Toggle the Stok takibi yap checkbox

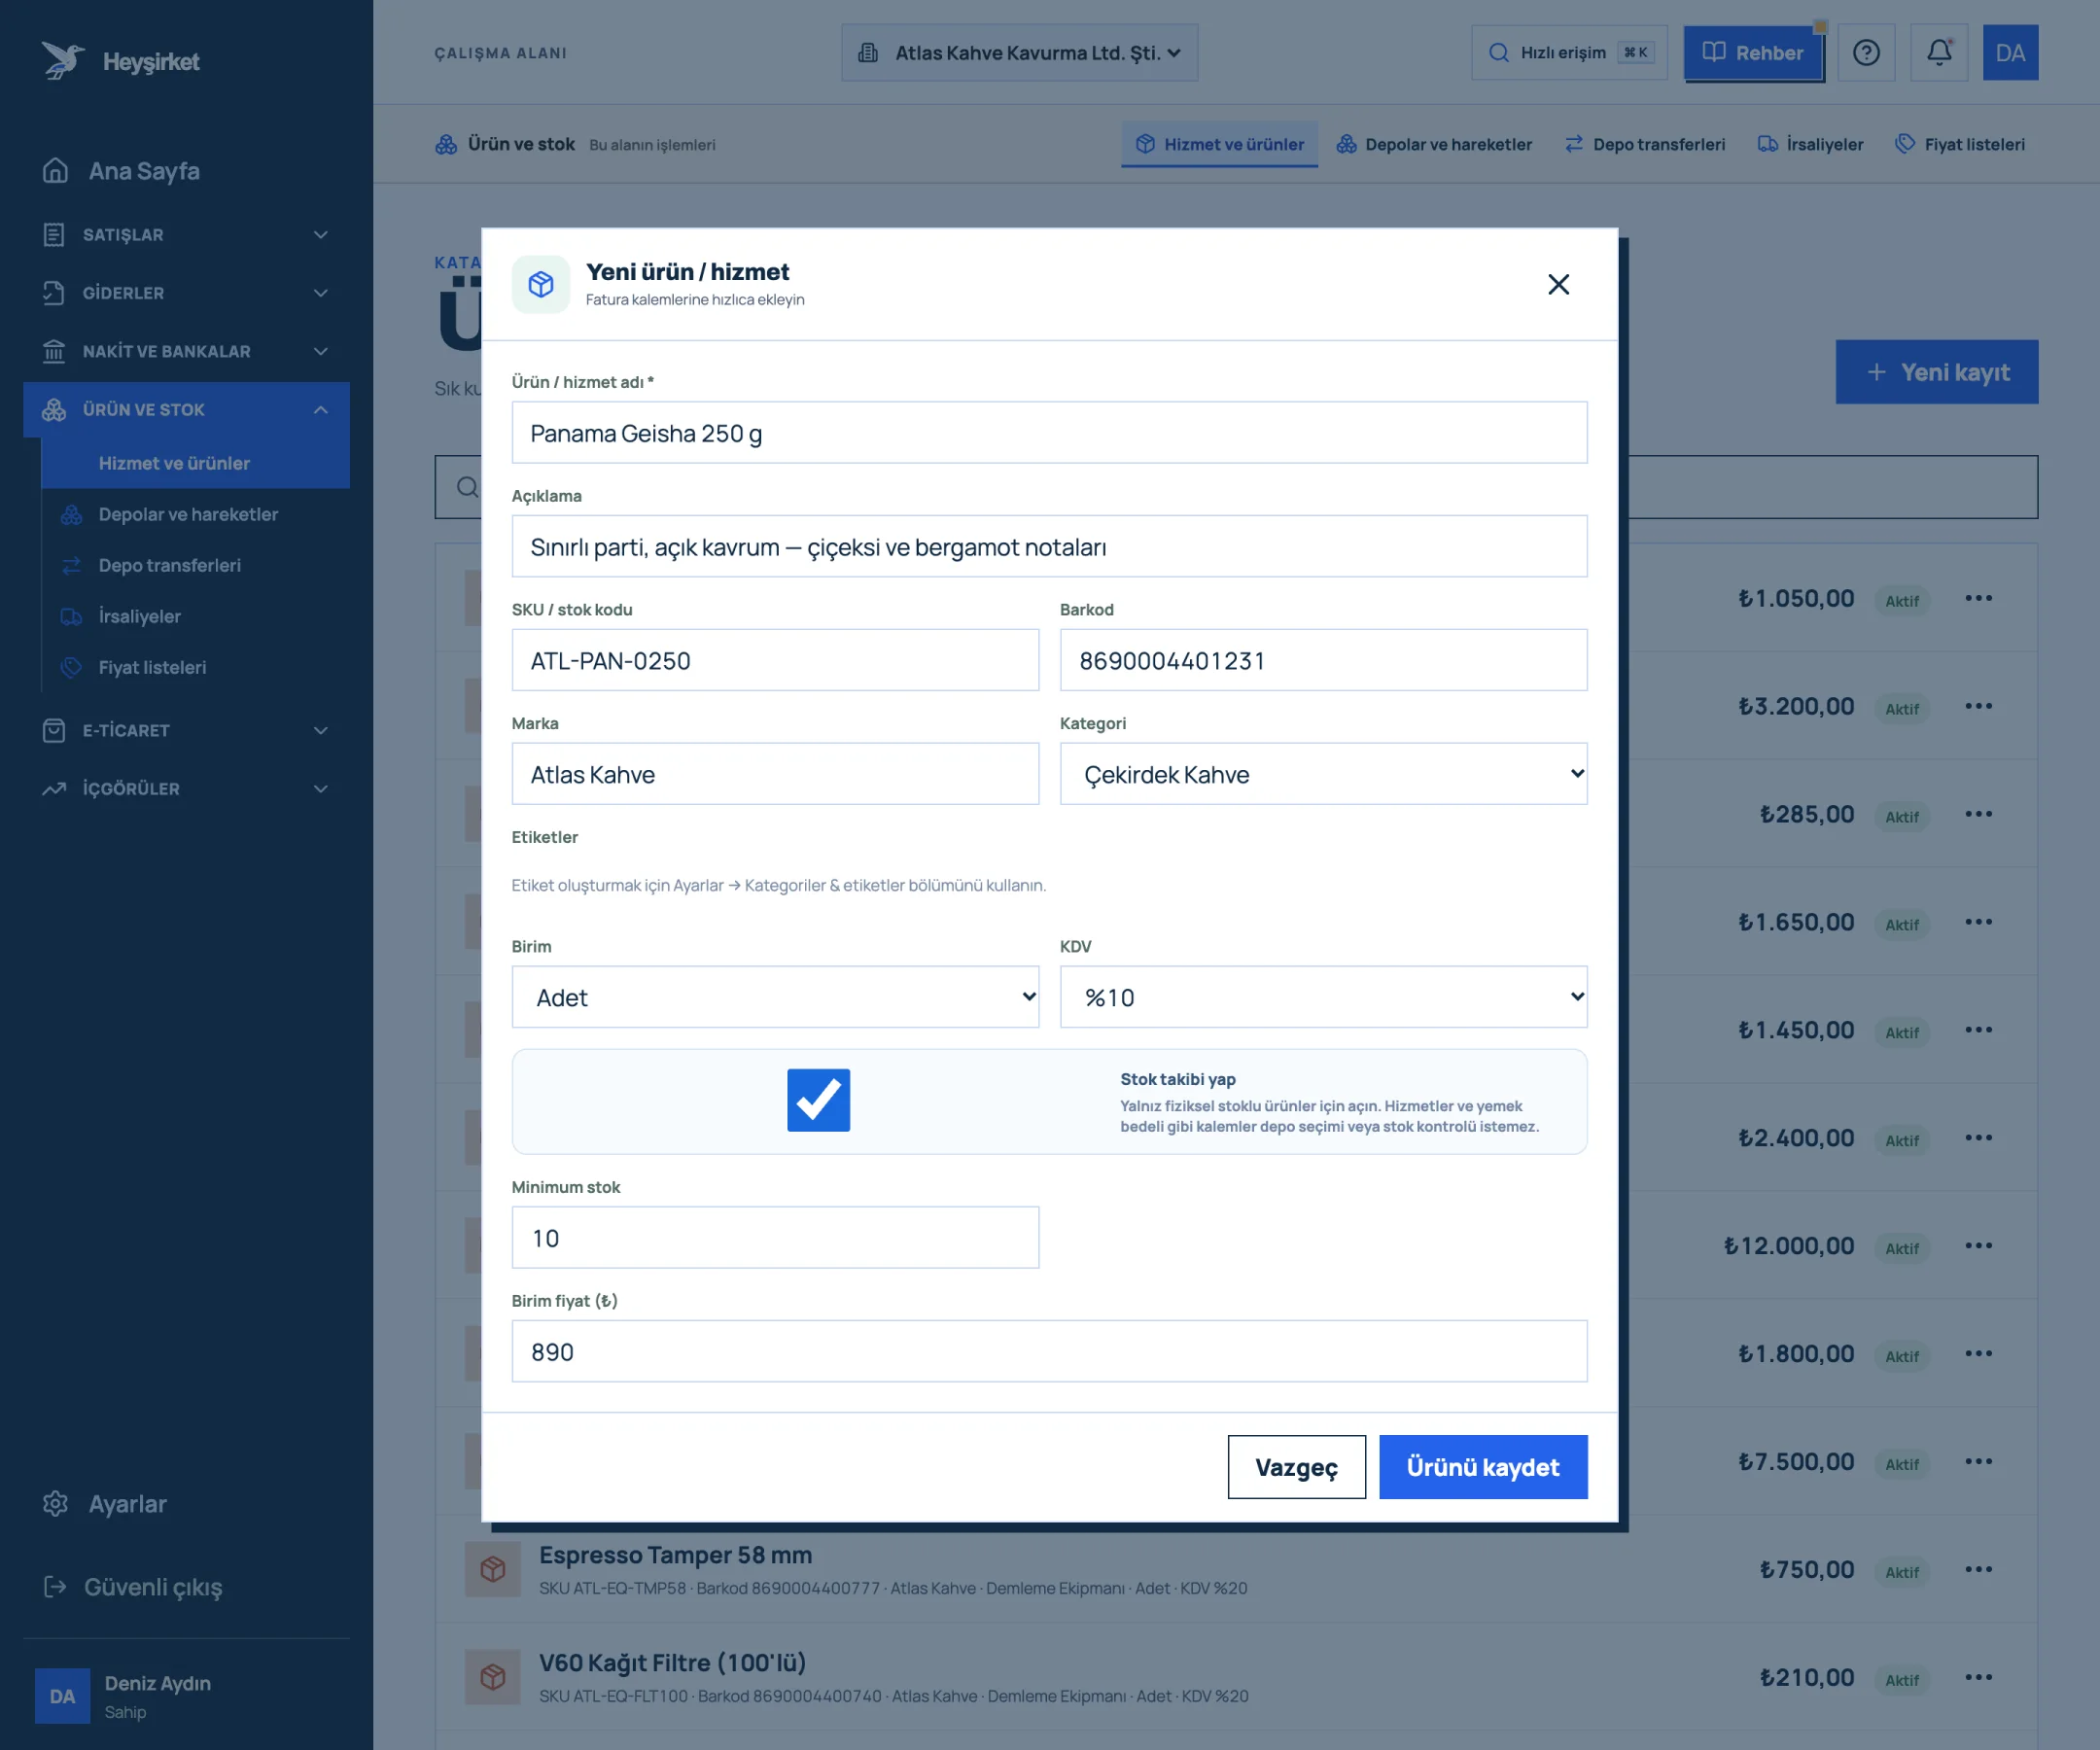click(x=818, y=1100)
